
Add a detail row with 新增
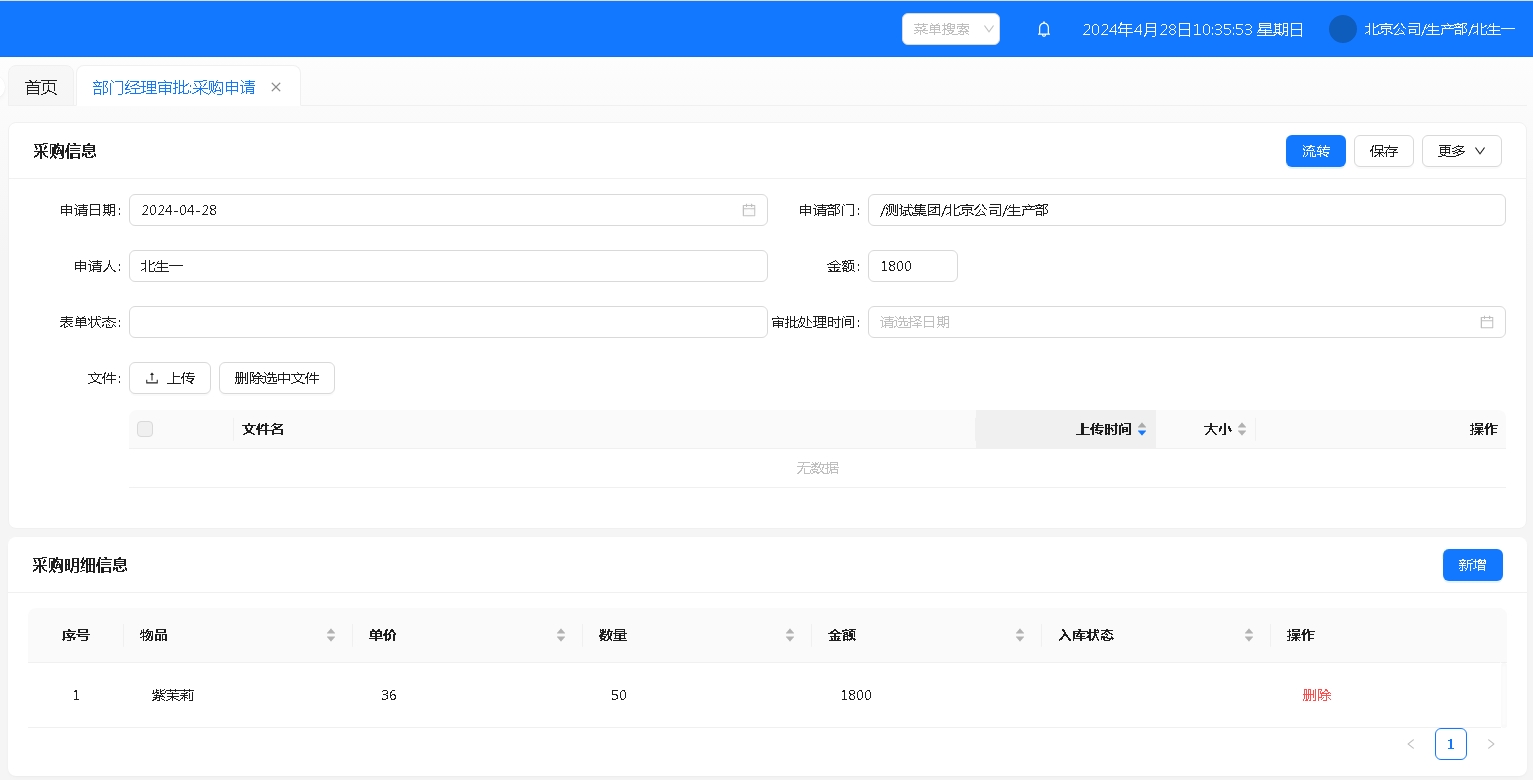1472,565
